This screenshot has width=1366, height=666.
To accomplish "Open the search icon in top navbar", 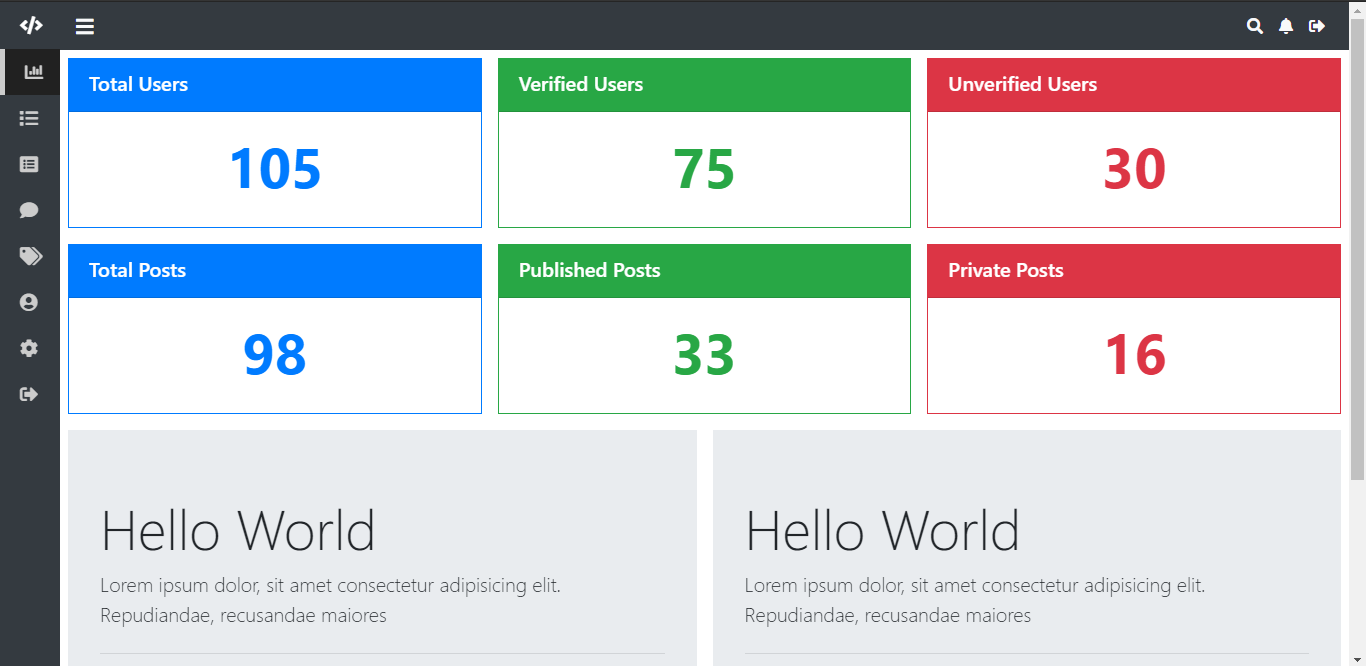I will [x=1254, y=26].
